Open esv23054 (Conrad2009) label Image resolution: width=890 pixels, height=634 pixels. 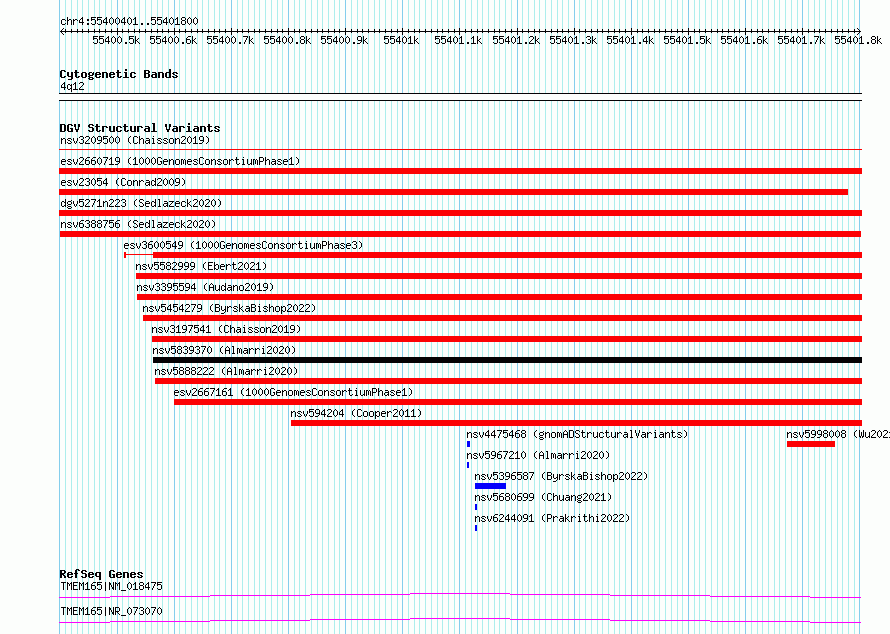tap(123, 182)
